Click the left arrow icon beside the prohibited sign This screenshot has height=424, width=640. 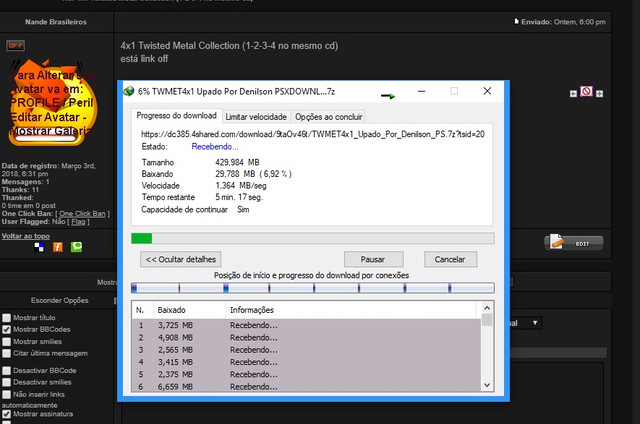pos(573,94)
